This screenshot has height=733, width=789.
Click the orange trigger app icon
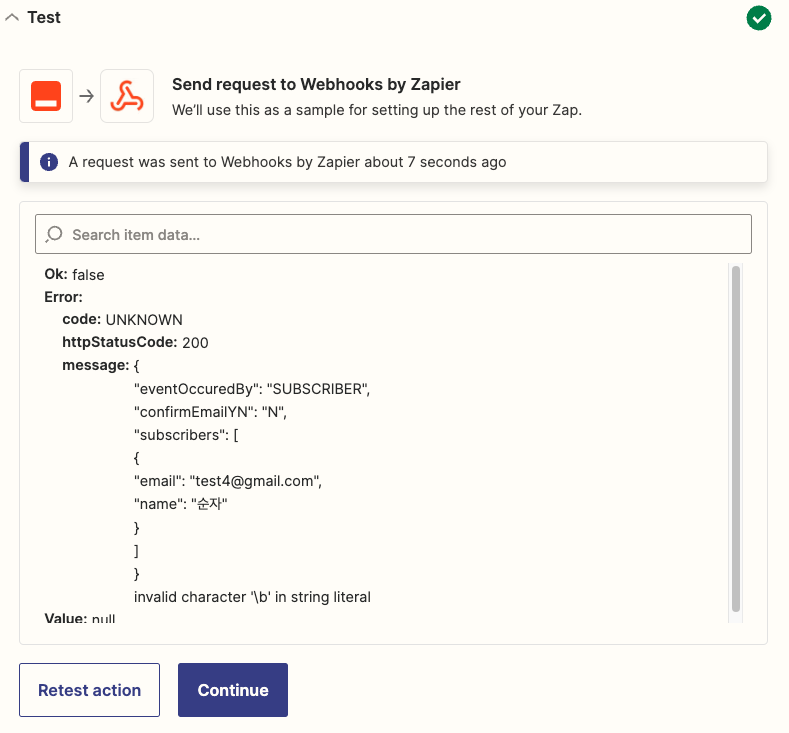46,96
